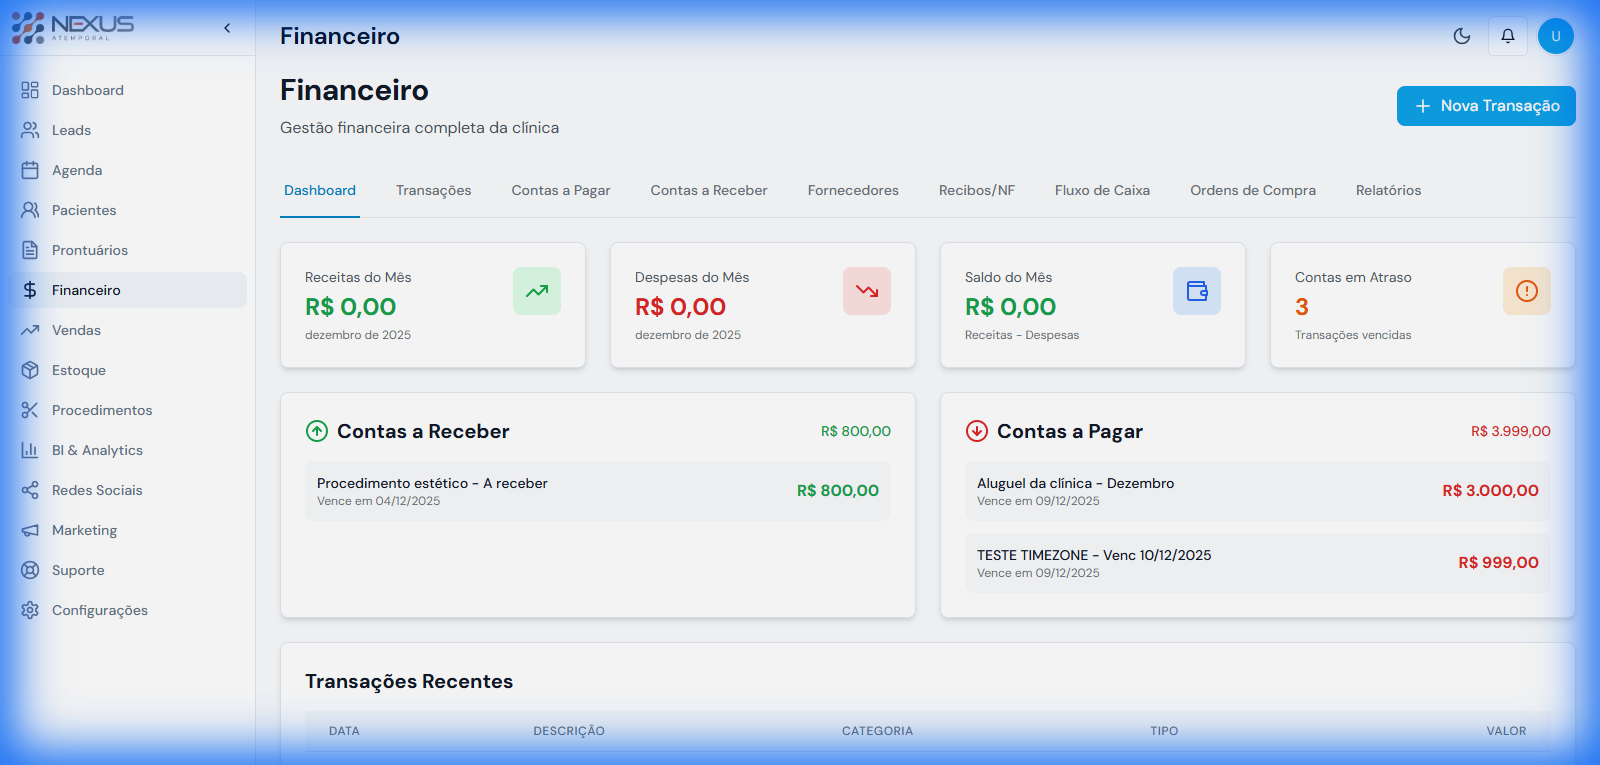The image size is (1600, 765).
Task: Click the Contas em Atraso count 3
Action: pyautogui.click(x=1302, y=307)
